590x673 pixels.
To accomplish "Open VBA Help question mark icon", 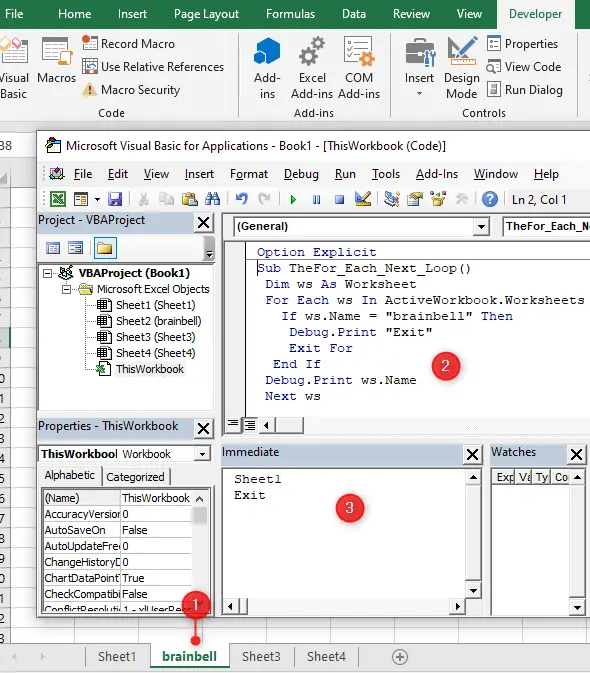I will 490,199.
